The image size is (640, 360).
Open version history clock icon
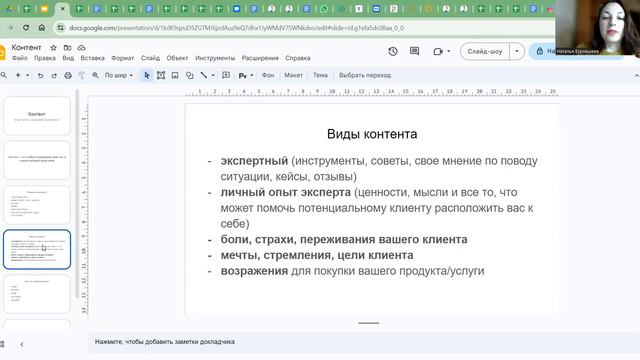[x=393, y=51]
